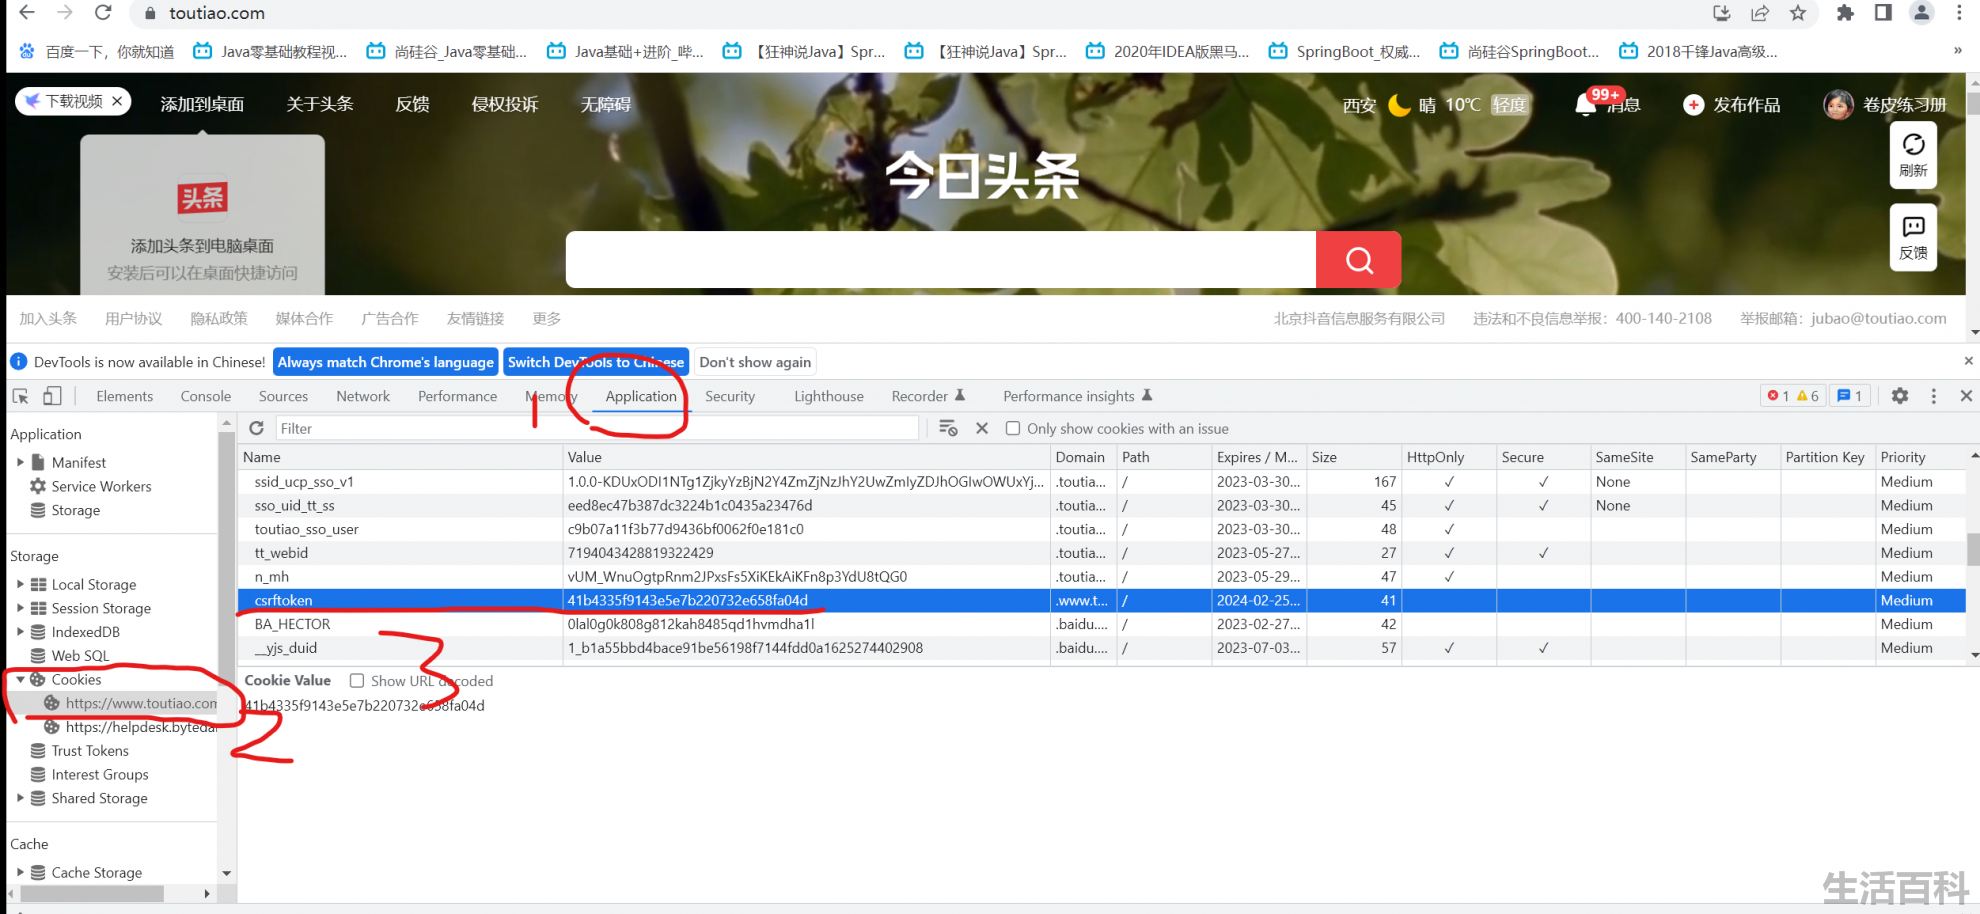This screenshot has width=1980, height=914.
Task: Expand the Manifest tree item
Action: point(20,462)
